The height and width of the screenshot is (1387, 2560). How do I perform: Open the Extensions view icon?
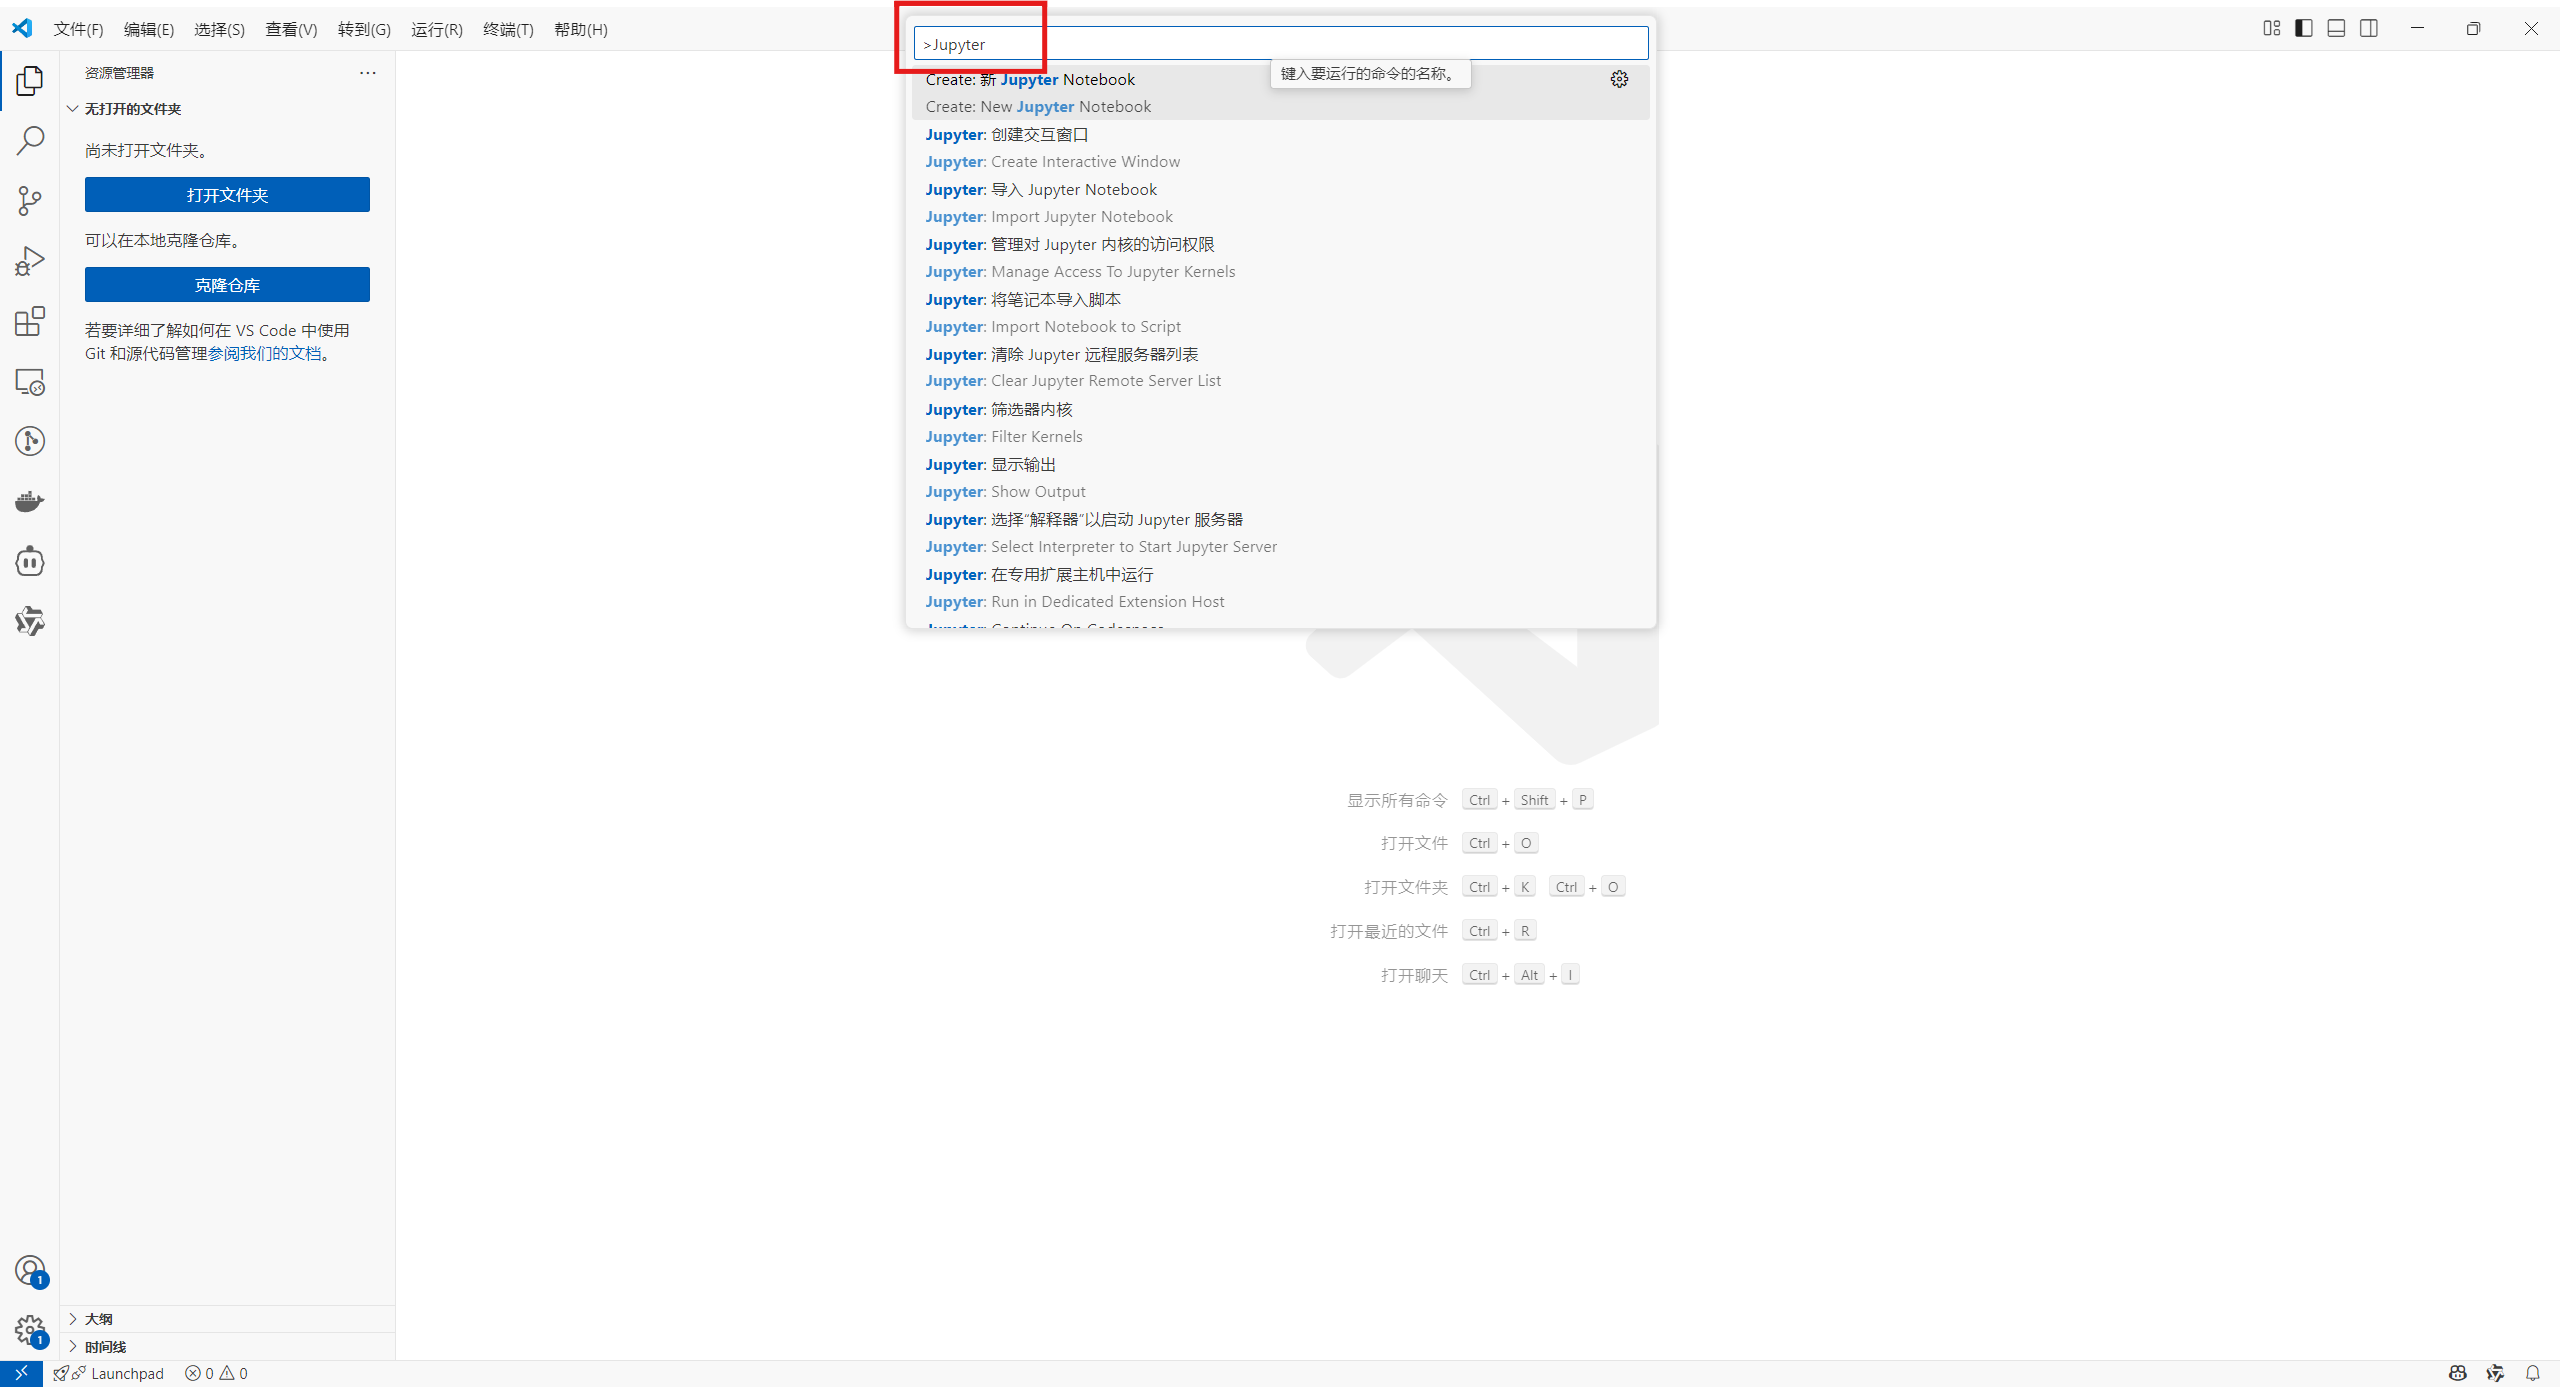30,321
